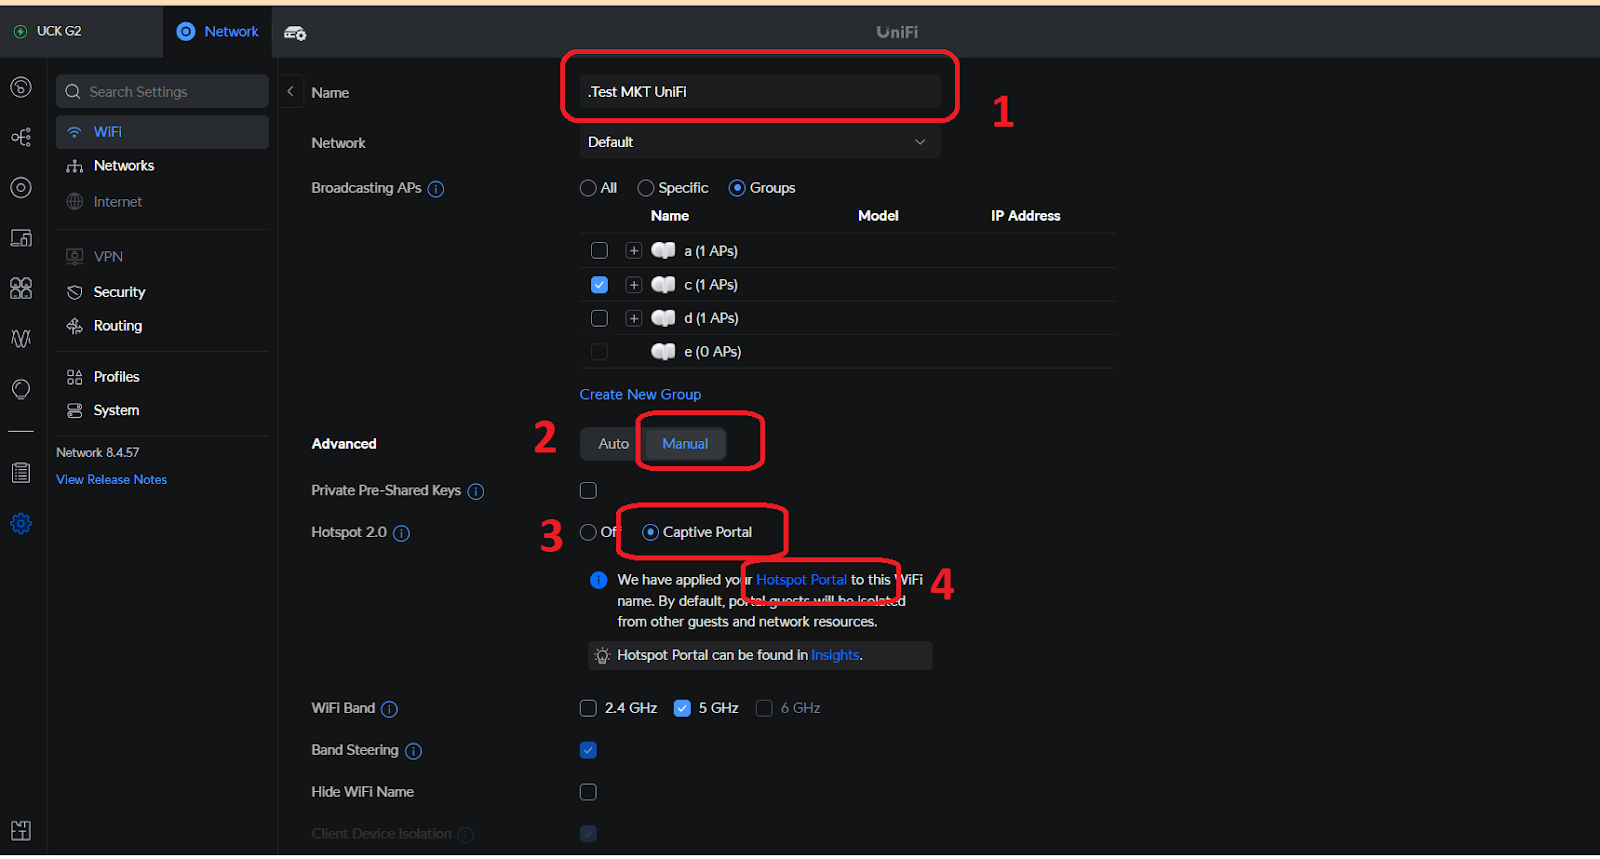Open system log list icon
The height and width of the screenshot is (859, 1600).
21,473
